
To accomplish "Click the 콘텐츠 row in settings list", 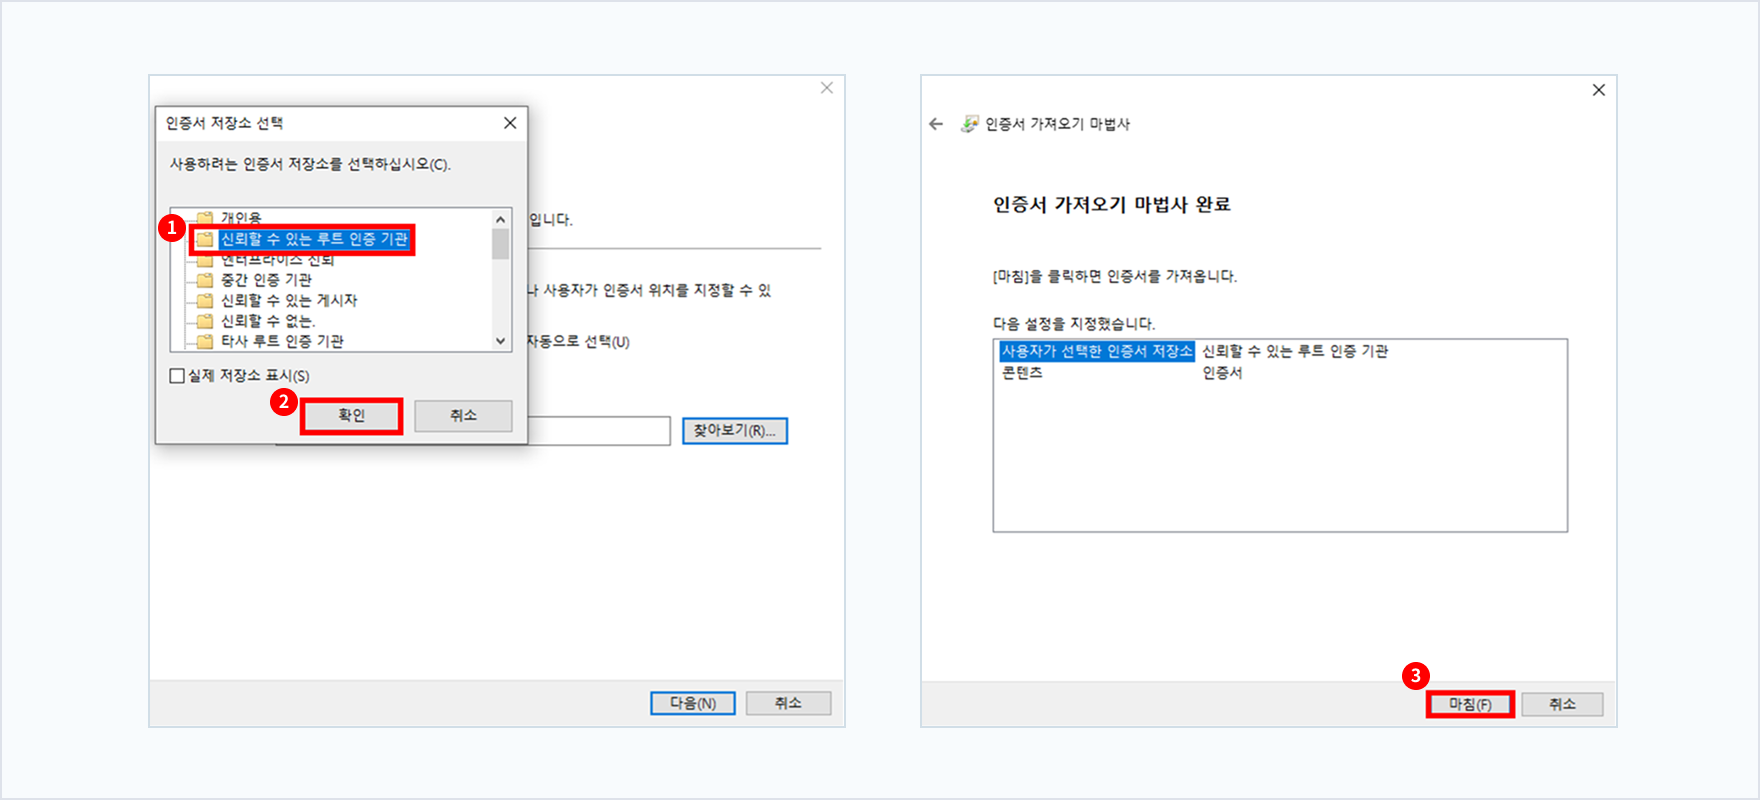I will pyautogui.click(x=1022, y=373).
